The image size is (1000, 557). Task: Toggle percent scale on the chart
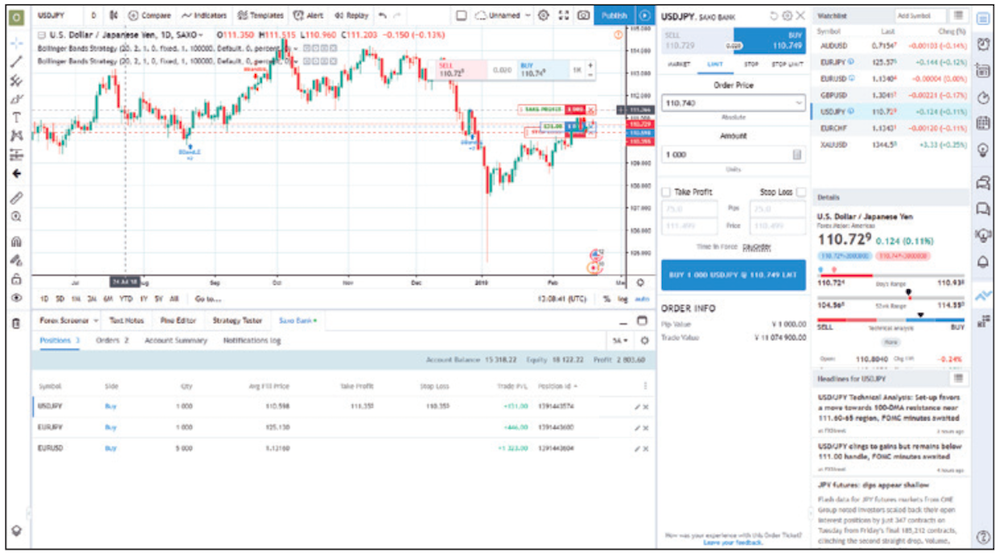coord(607,299)
